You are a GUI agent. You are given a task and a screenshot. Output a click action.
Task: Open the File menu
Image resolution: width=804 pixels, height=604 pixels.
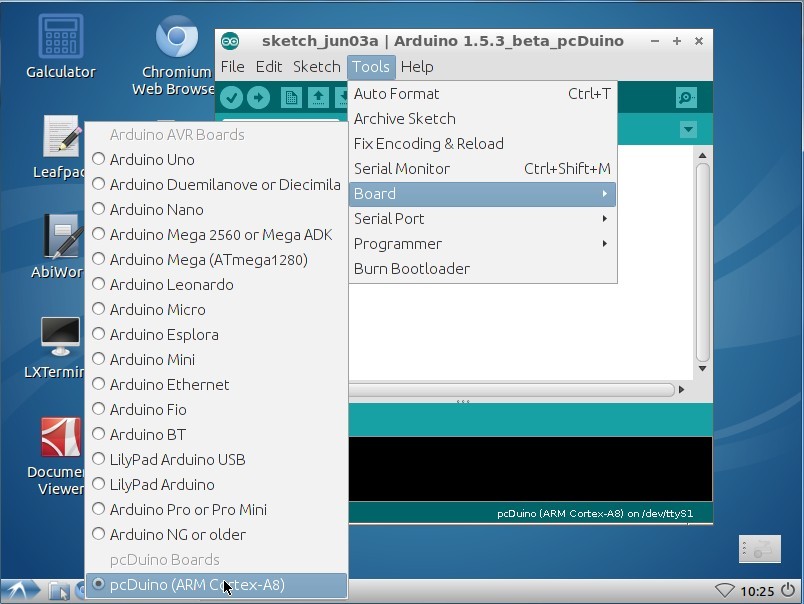click(x=232, y=67)
